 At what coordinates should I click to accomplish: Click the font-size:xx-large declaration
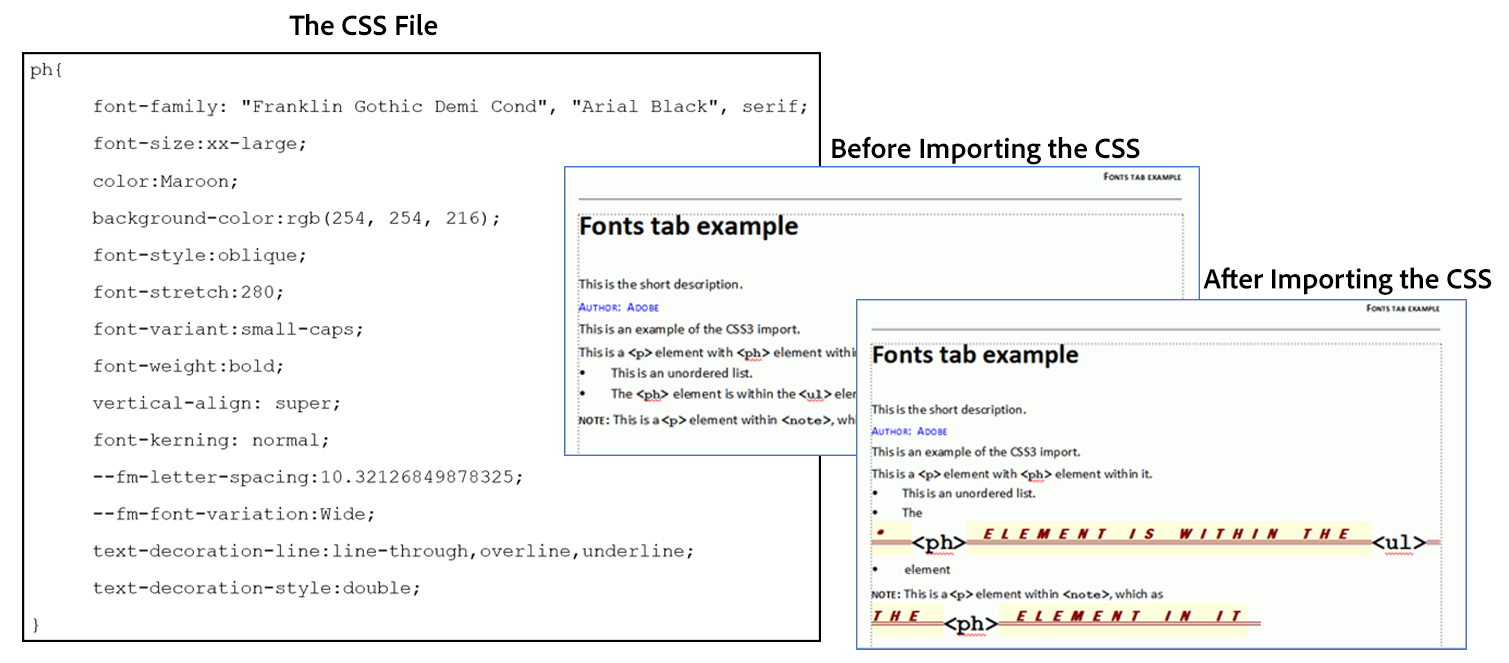(x=199, y=144)
